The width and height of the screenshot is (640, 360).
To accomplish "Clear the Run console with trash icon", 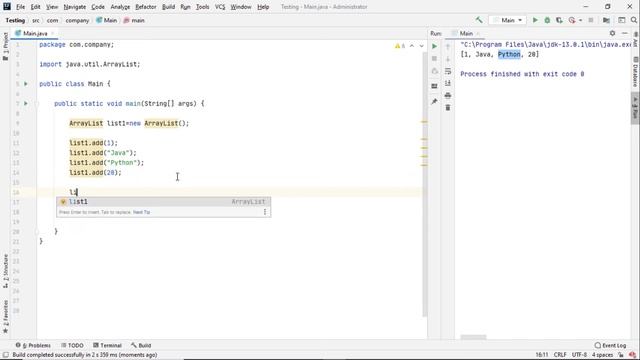I will pyautogui.click(x=448, y=108).
